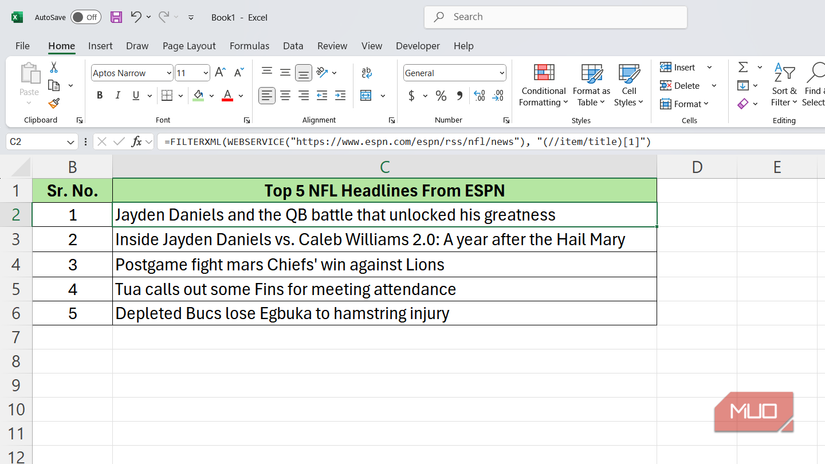
Task: Apply Bold formatting
Action: click(99, 95)
